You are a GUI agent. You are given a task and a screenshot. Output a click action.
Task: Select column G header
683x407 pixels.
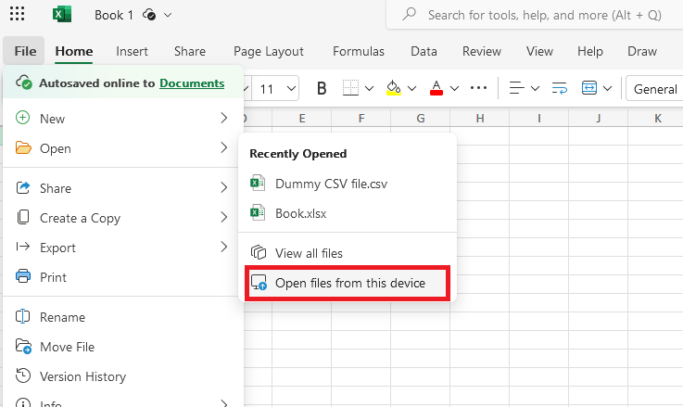[x=420, y=118]
